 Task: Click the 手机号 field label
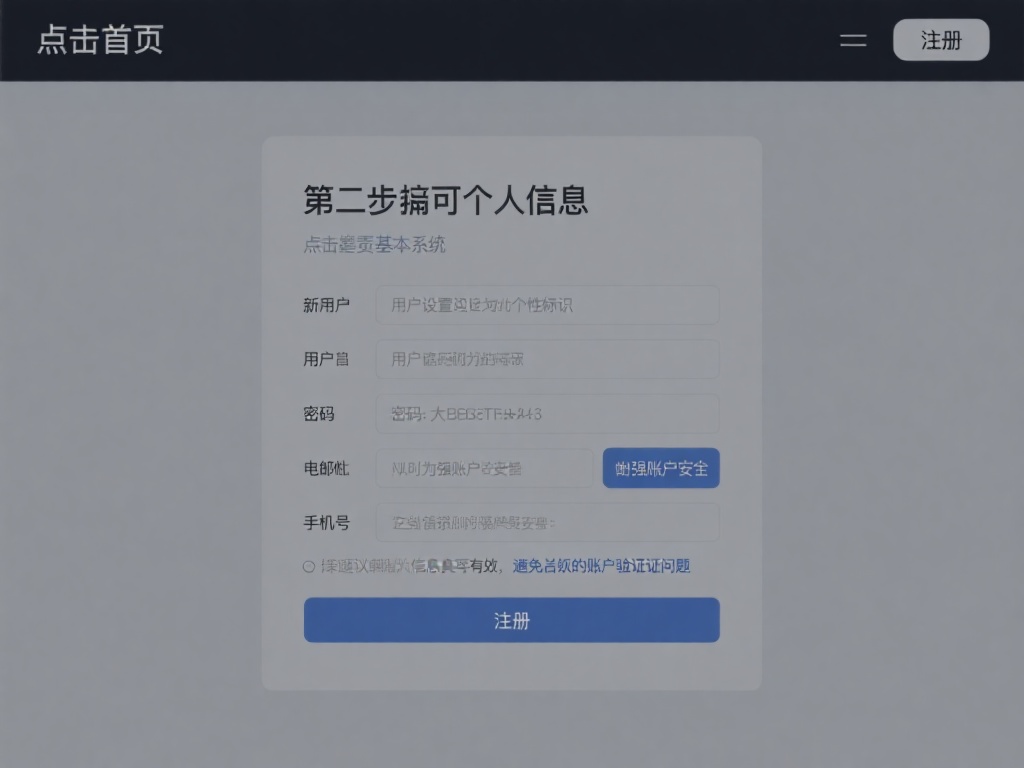coord(326,522)
